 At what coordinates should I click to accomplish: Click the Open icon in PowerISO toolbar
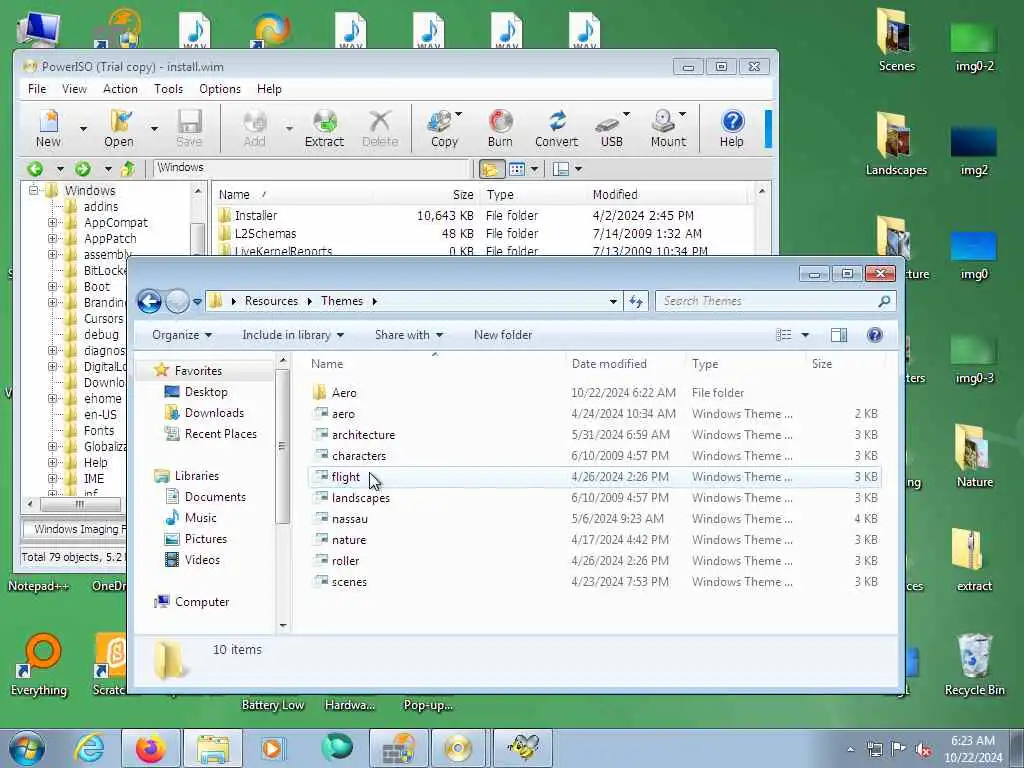(119, 128)
